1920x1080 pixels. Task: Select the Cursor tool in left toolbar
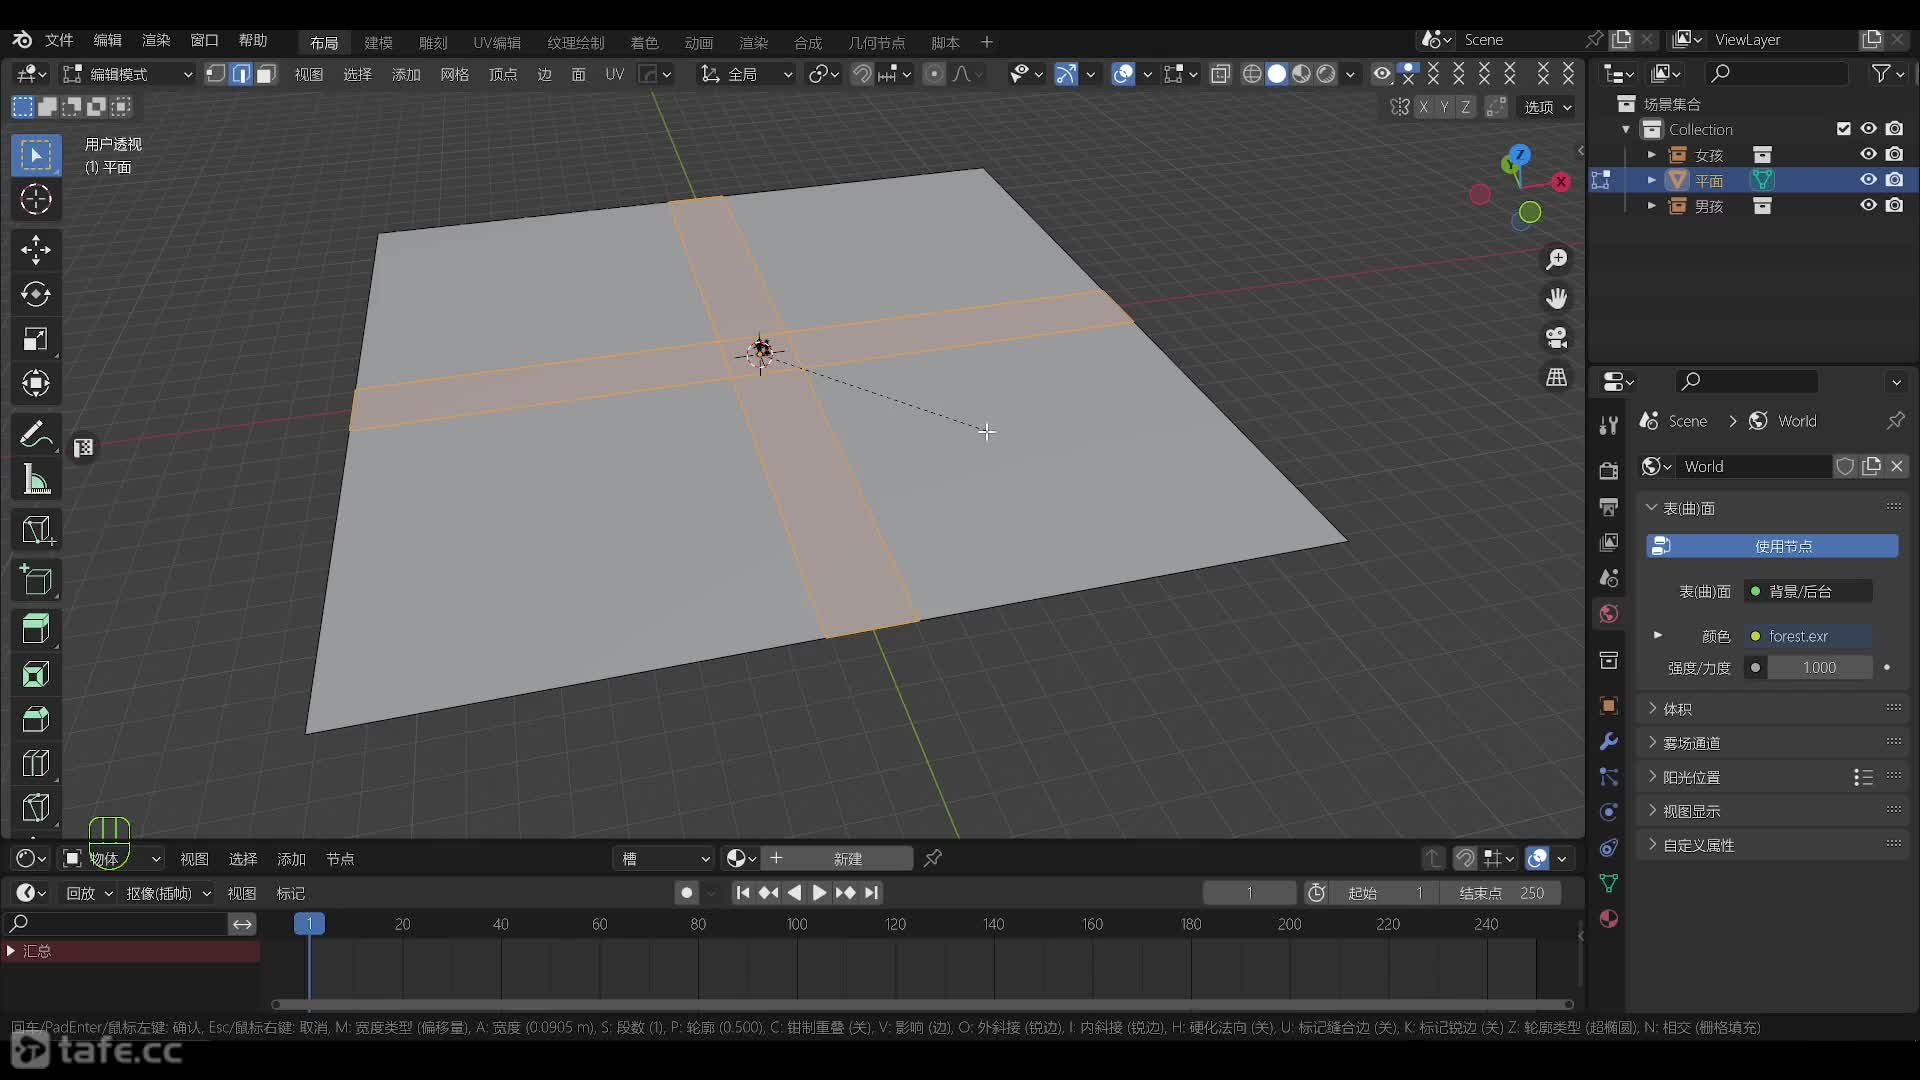tap(36, 199)
